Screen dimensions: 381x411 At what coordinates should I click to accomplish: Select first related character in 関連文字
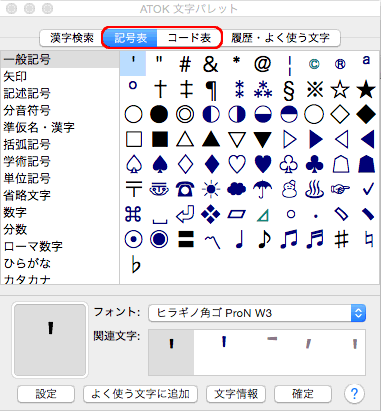[x=171, y=352]
